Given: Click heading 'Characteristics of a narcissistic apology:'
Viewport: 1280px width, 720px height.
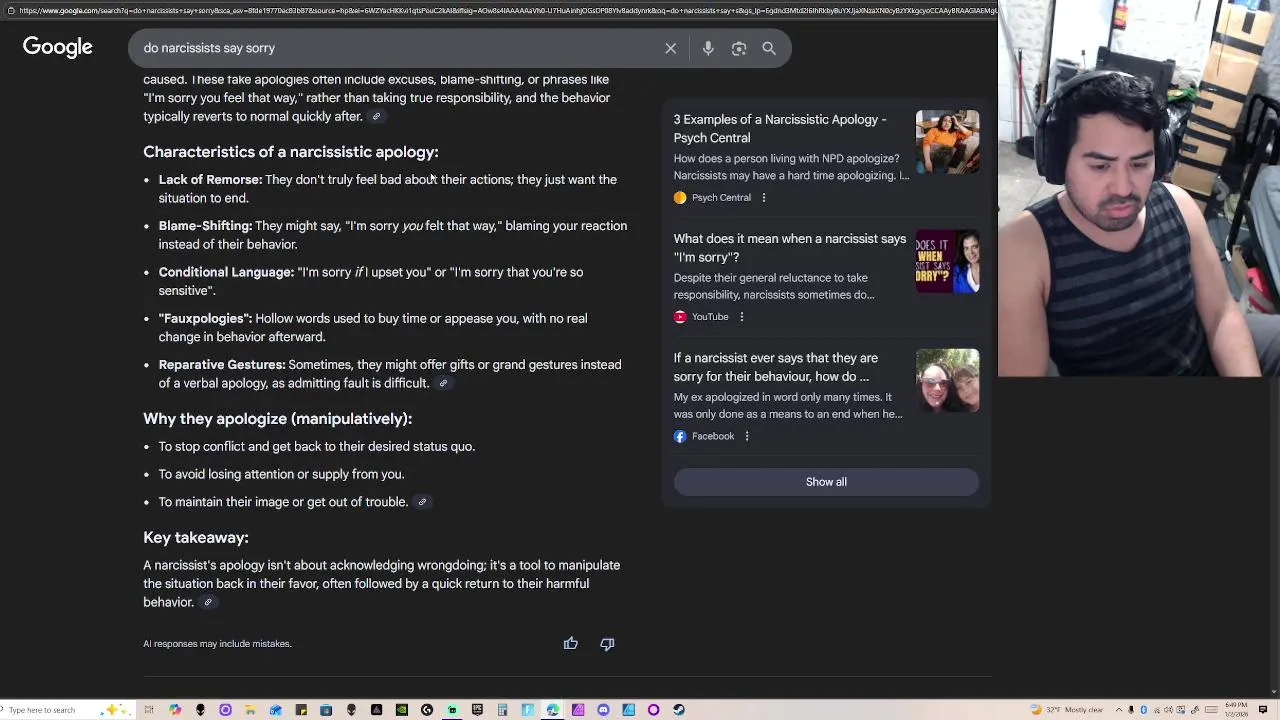Looking at the screenshot, I should pyautogui.click(x=291, y=152).
